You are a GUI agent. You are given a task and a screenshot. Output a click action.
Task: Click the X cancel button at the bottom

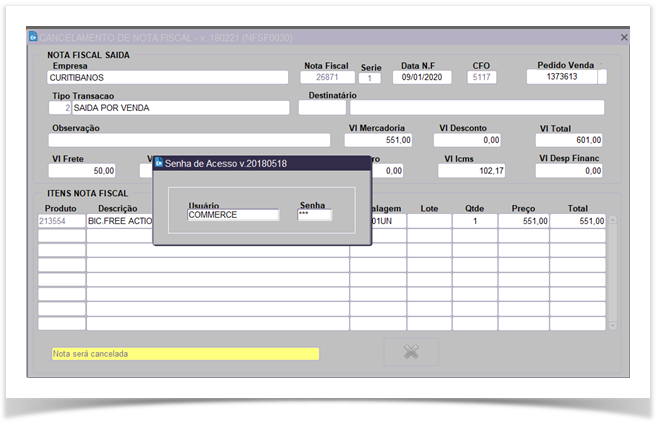(x=411, y=352)
